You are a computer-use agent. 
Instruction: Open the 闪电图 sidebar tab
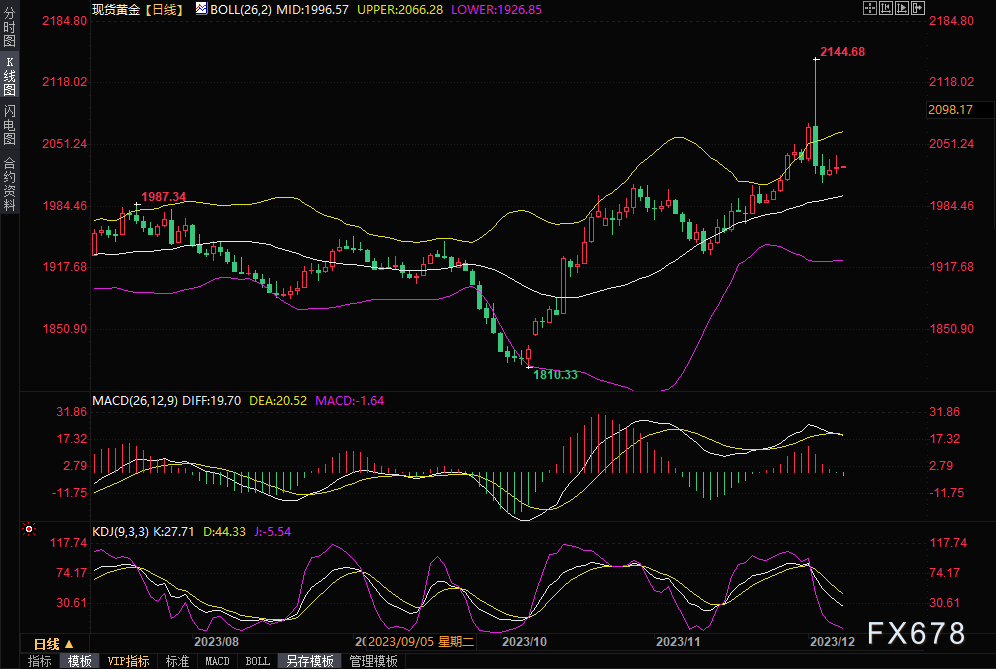pyautogui.click(x=9, y=124)
